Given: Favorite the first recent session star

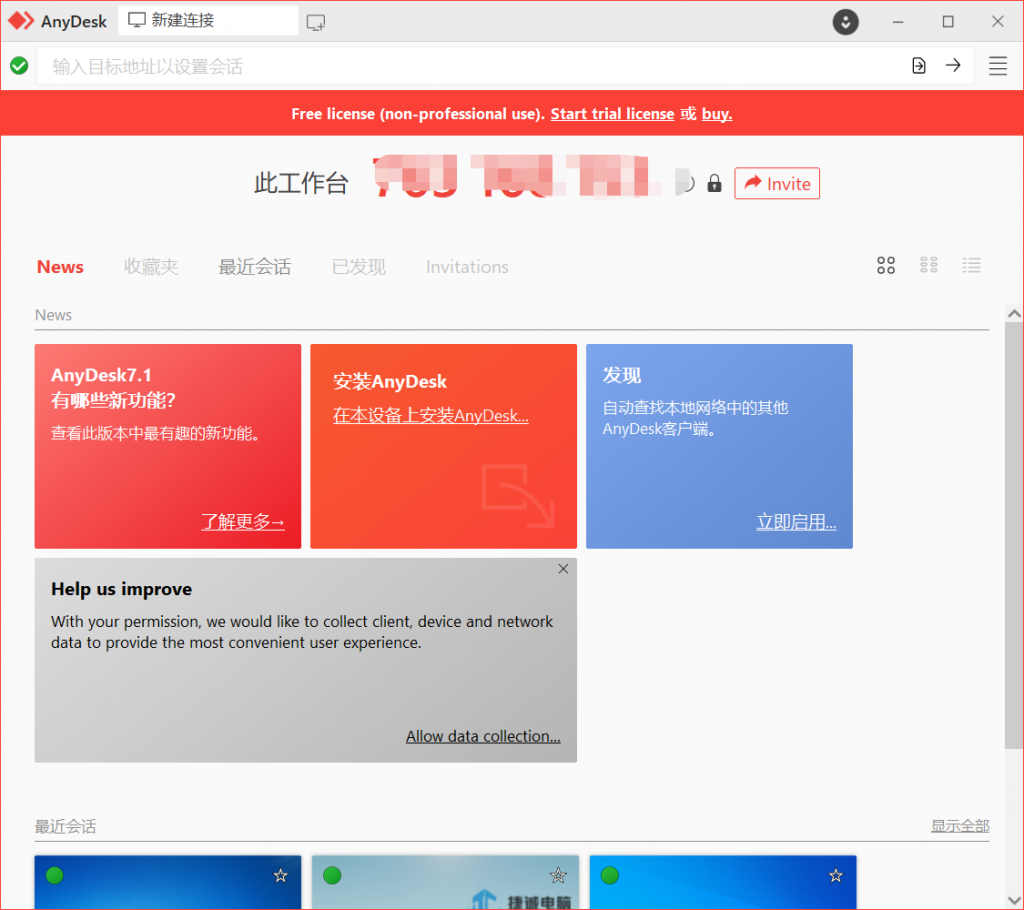Looking at the screenshot, I should coord(281,876).
